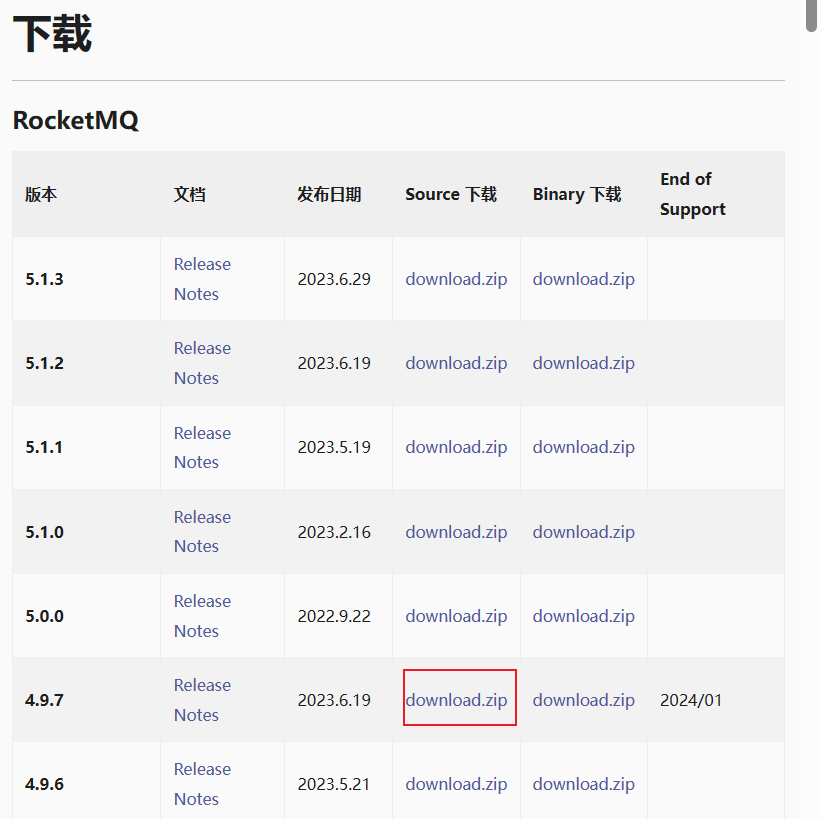Open Release Notes for version 4.9.7
821x819 pixels.
tap(202, 700)
